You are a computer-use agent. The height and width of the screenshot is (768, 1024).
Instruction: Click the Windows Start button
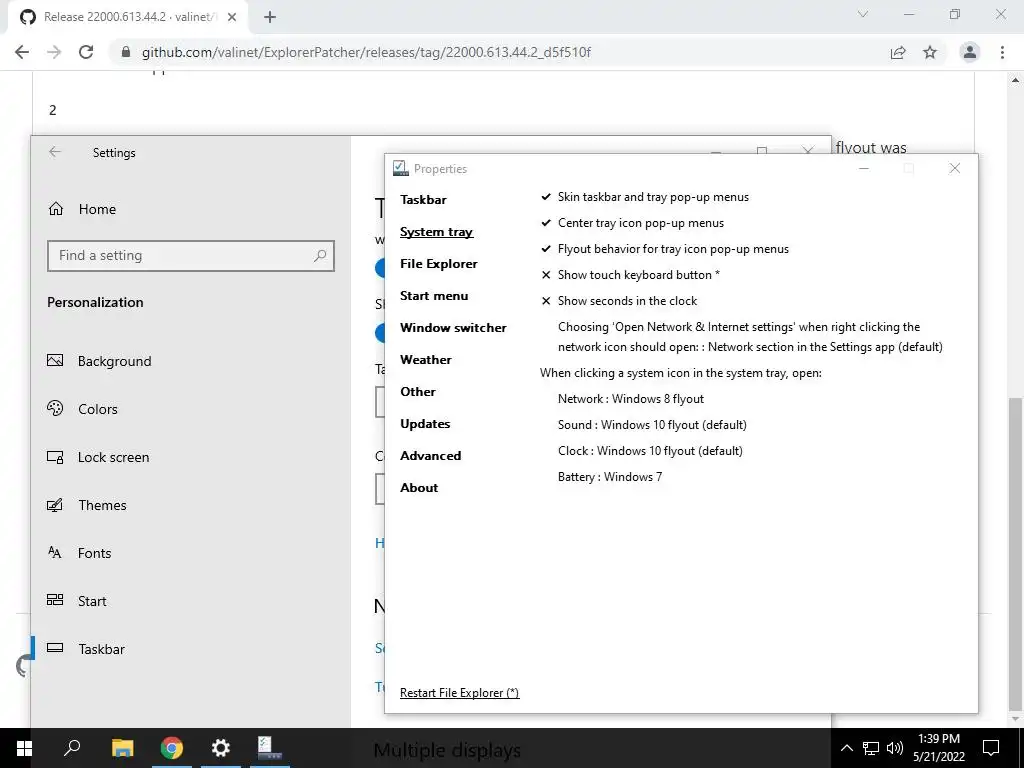pos(24,748)
